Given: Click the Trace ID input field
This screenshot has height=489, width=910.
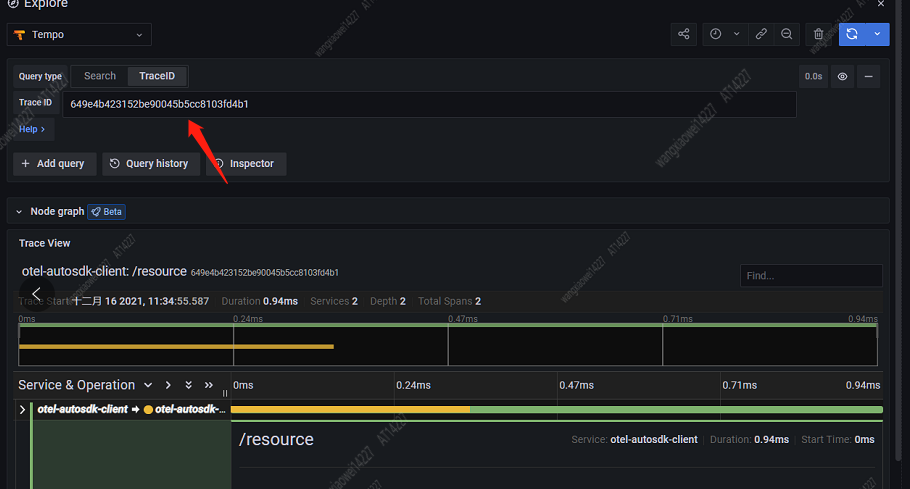Looking at the screenshot, I should (x=429, y=104).
